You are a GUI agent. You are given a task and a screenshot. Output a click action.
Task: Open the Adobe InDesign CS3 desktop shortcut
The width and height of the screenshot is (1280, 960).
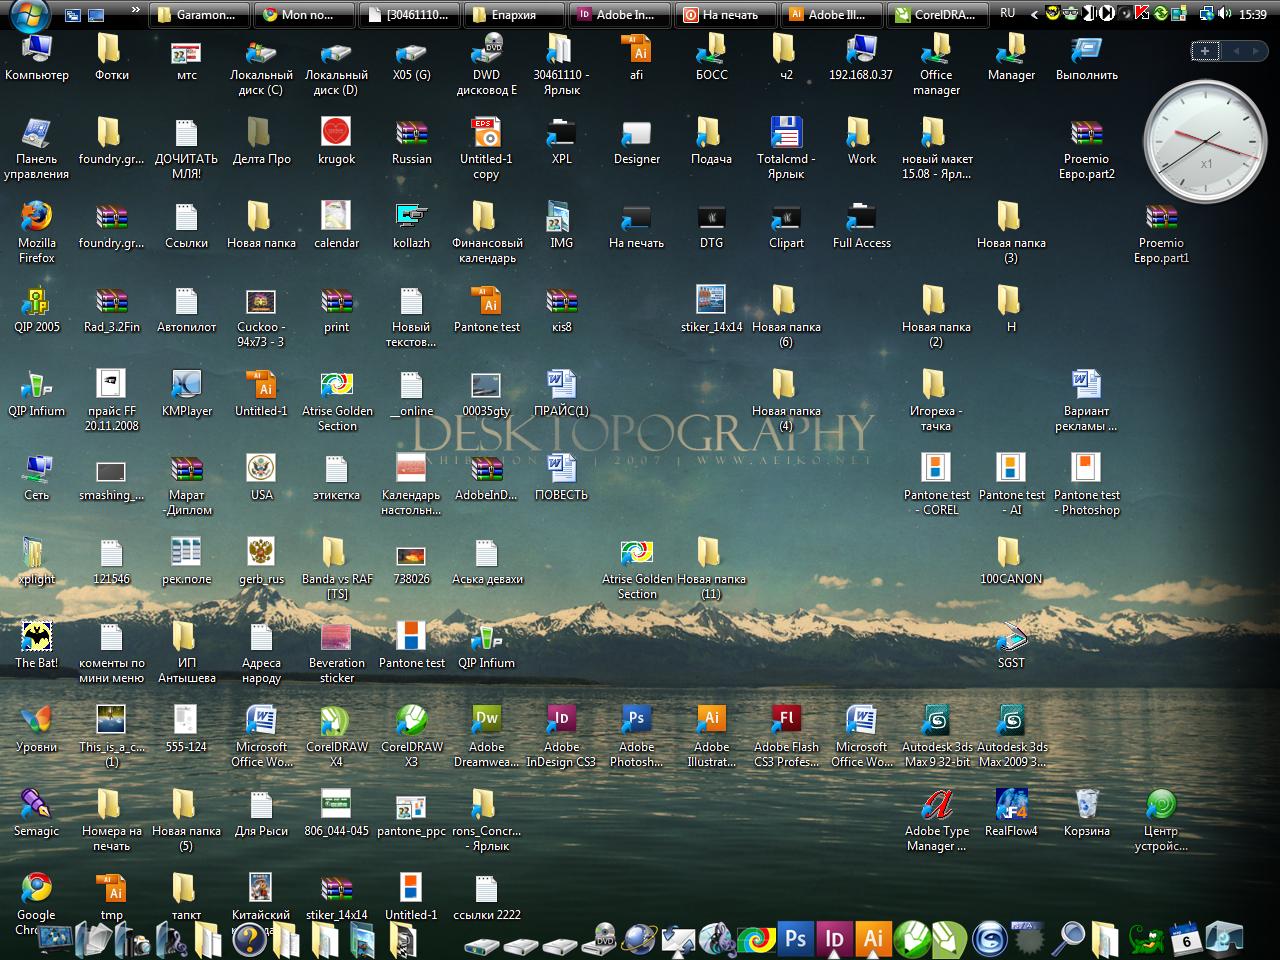(x=561, y=721)
